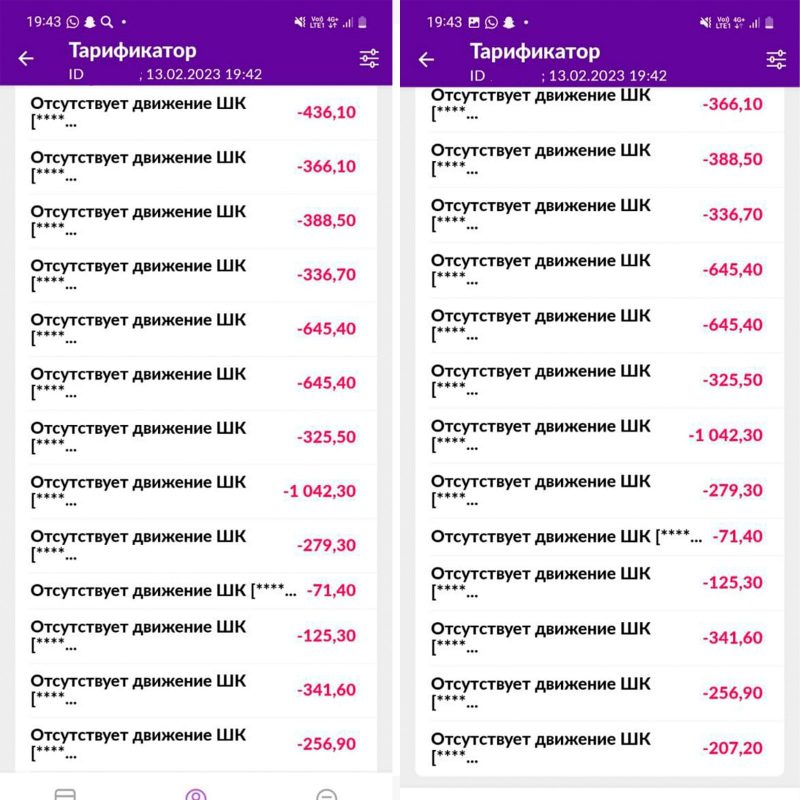Viewport: 800px width, 800px height.
Task: Open the entry with amount -436,10
Action: (x=200, y=113)
